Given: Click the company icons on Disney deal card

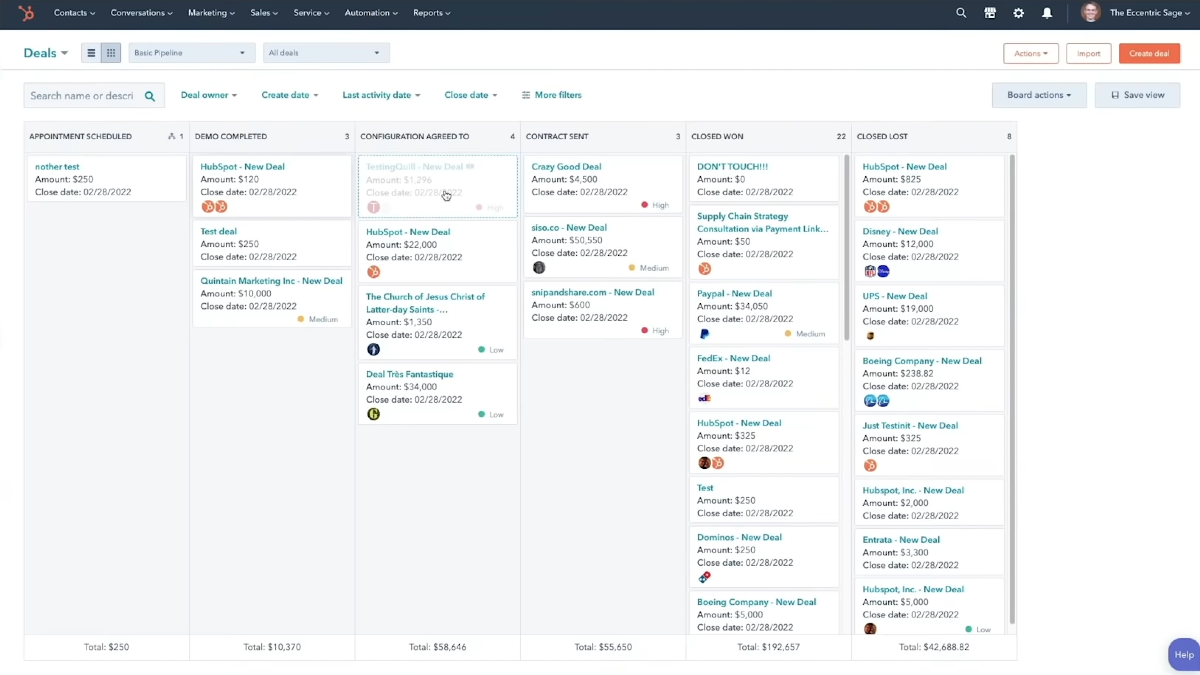Looking at the screenshot, I should point(876,271).
